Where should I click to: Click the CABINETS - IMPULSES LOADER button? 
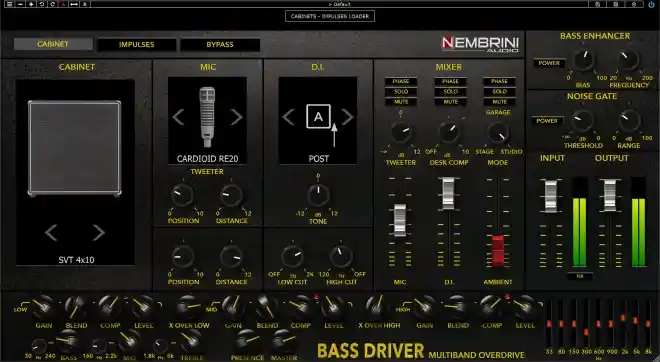pyautogui.click(x=330, y=16)
